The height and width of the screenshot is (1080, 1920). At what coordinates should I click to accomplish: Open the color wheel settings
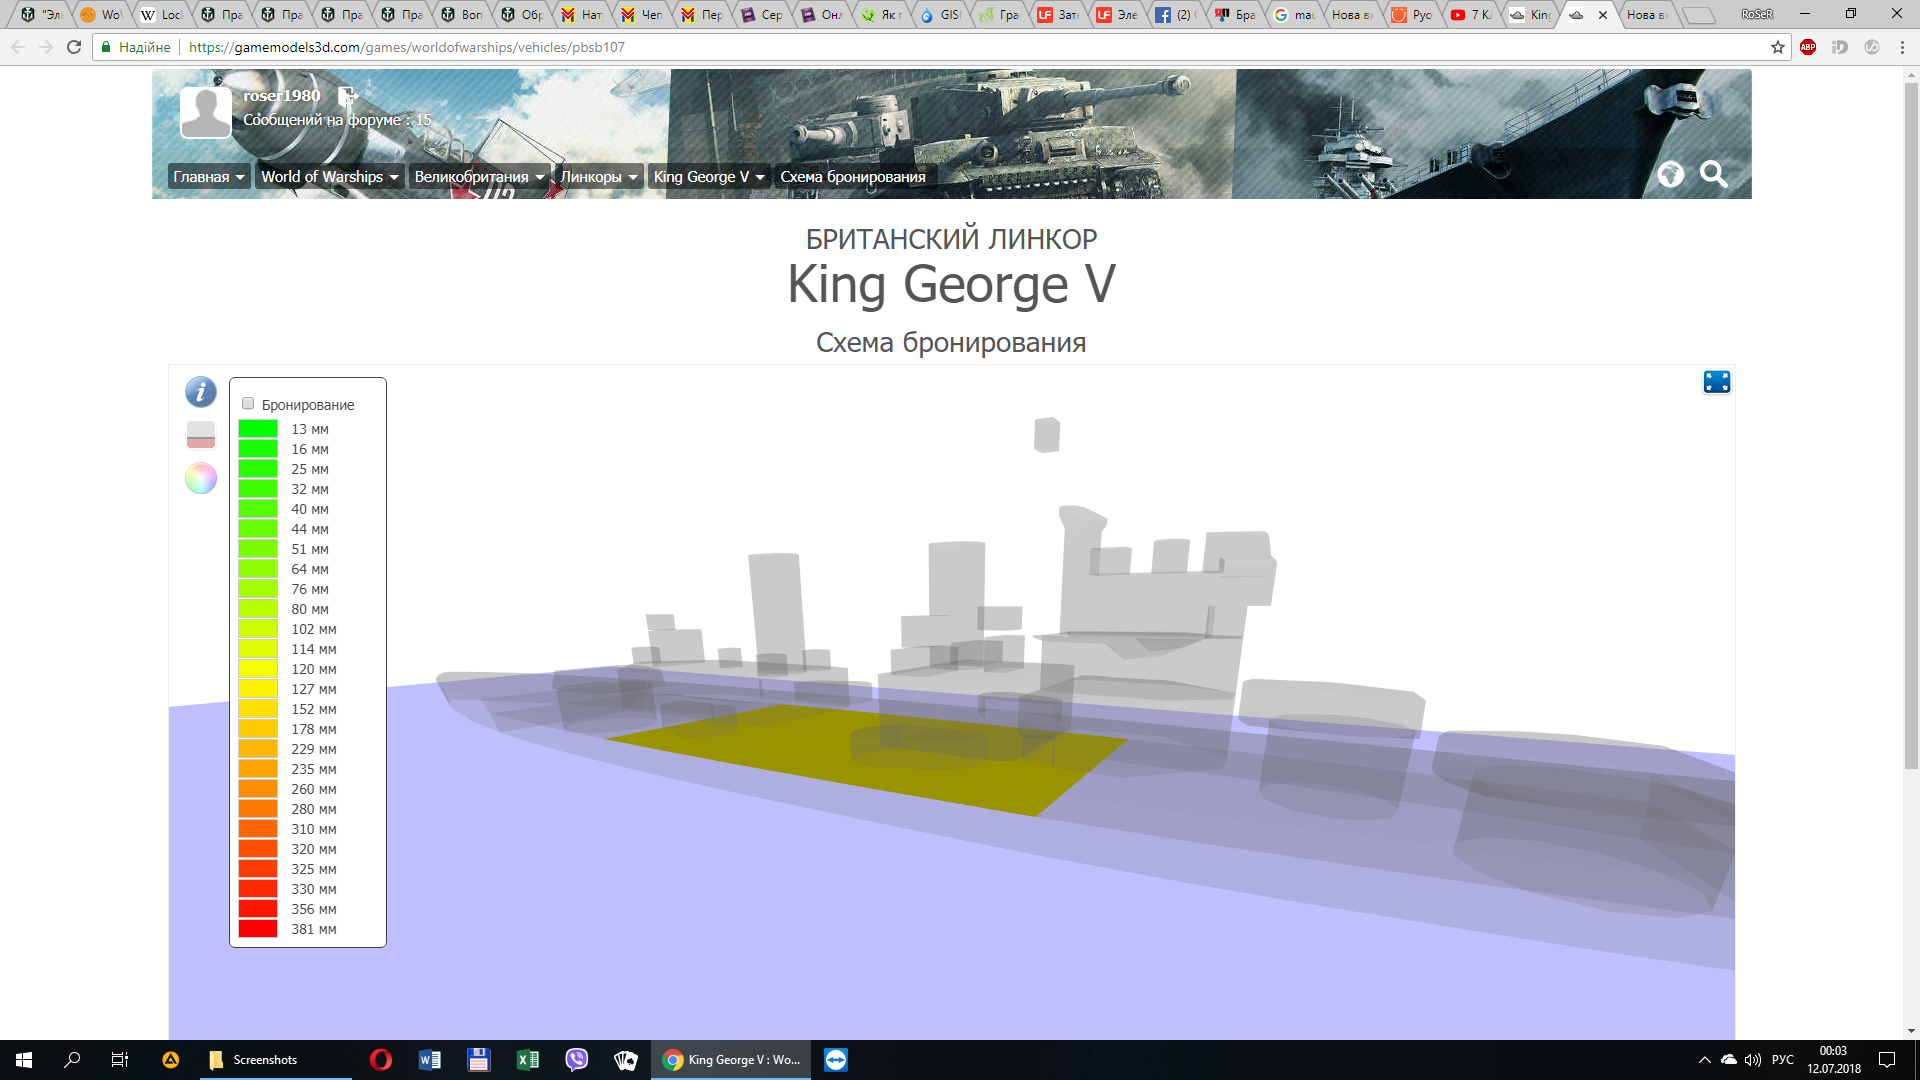tap(201, 478)
